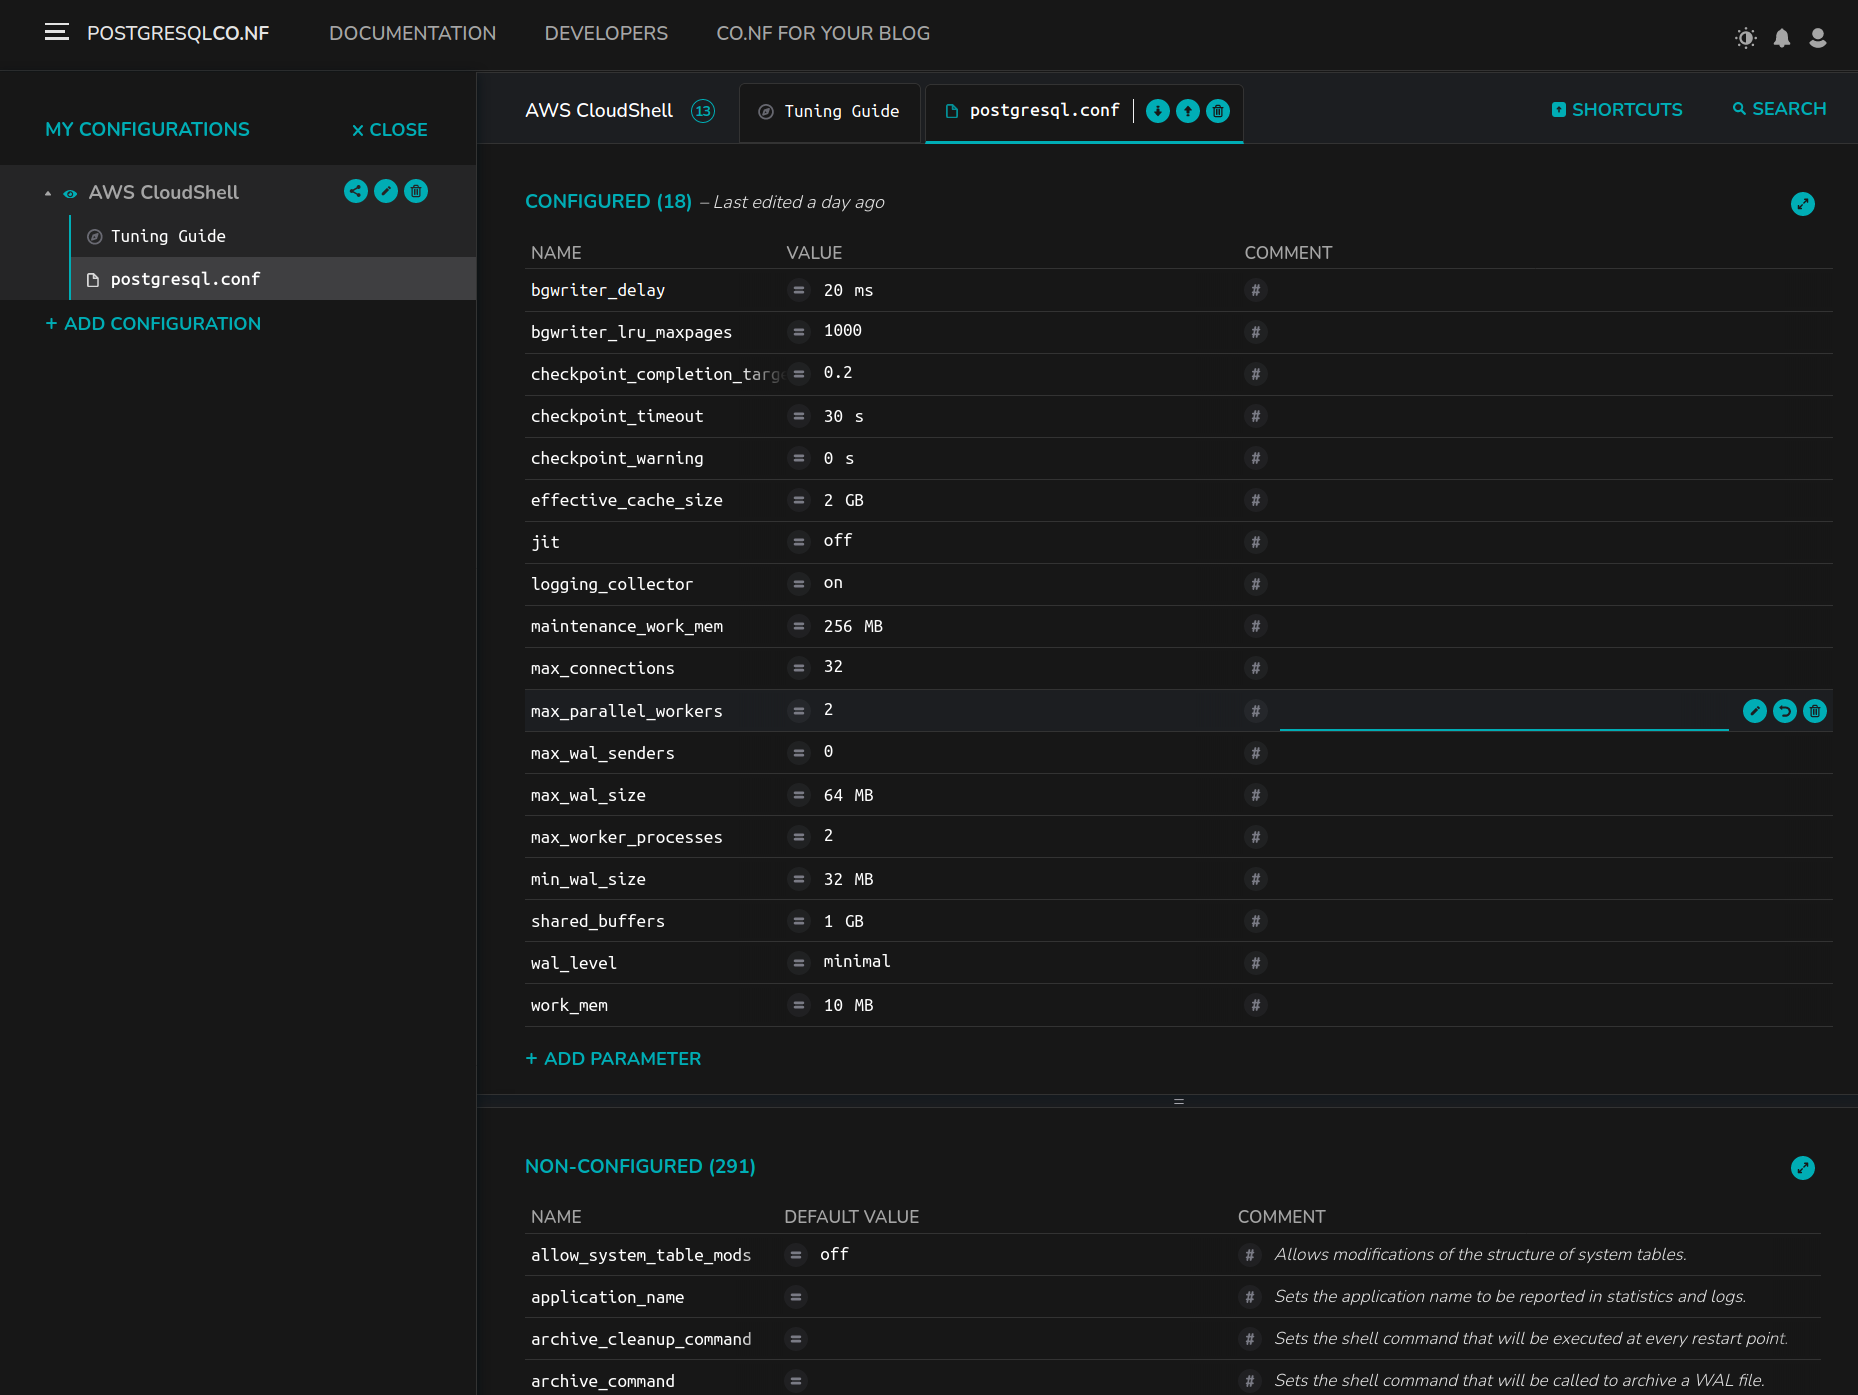Toggle the light/dark theme switch
The height and width of the screenshot is (1395, 1858).
pyautogui.click(x=1745, y=38)
